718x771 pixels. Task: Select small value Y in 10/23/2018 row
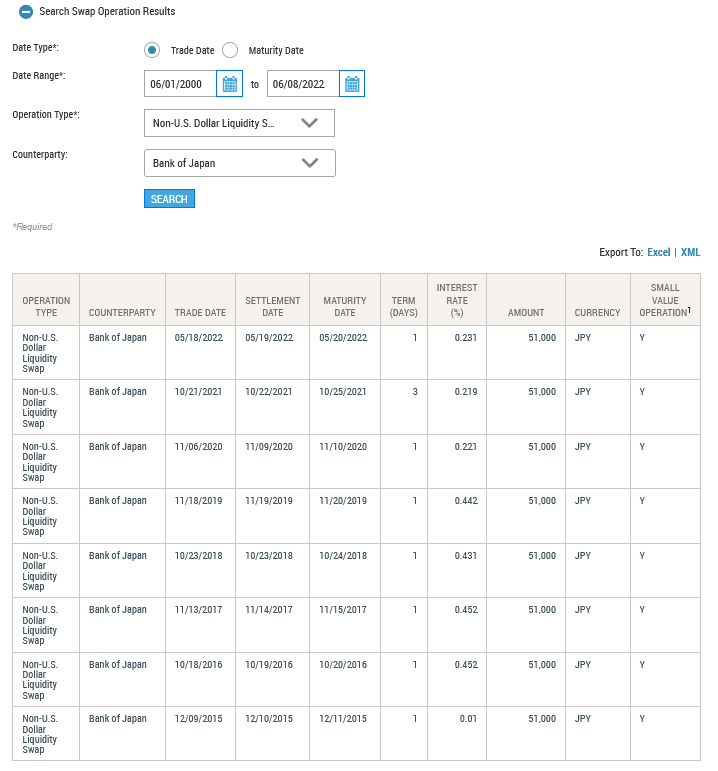pyautogui.click(x=642, y=556)
